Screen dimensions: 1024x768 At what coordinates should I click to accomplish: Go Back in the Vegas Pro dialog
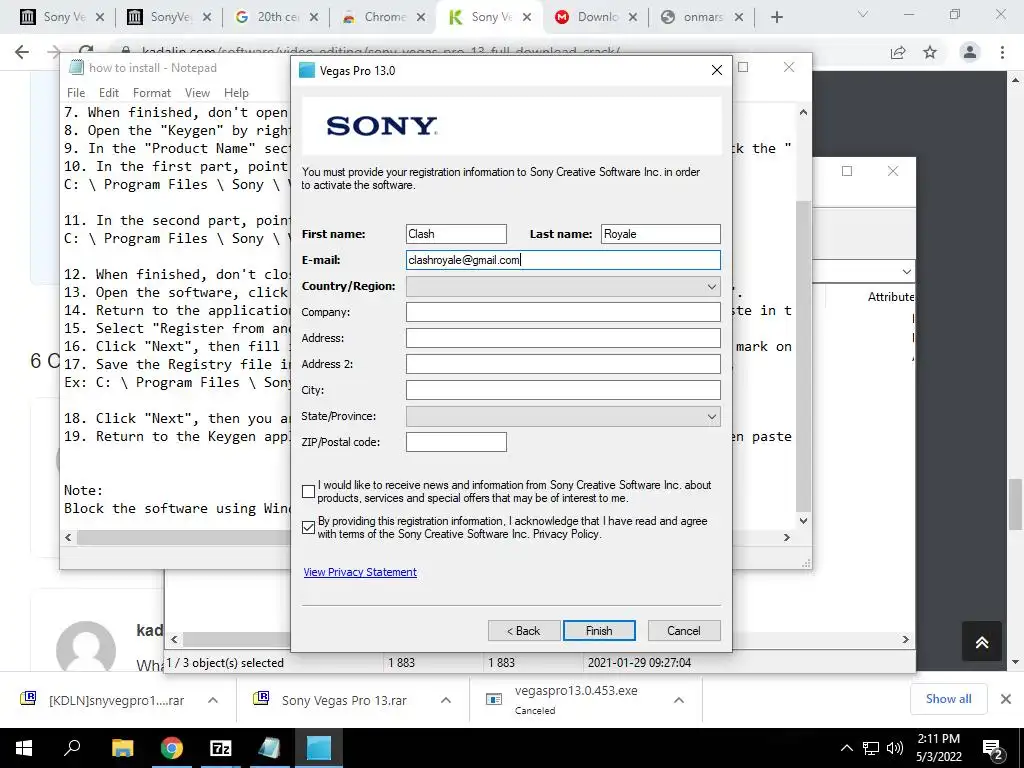[x=524, y=630]
